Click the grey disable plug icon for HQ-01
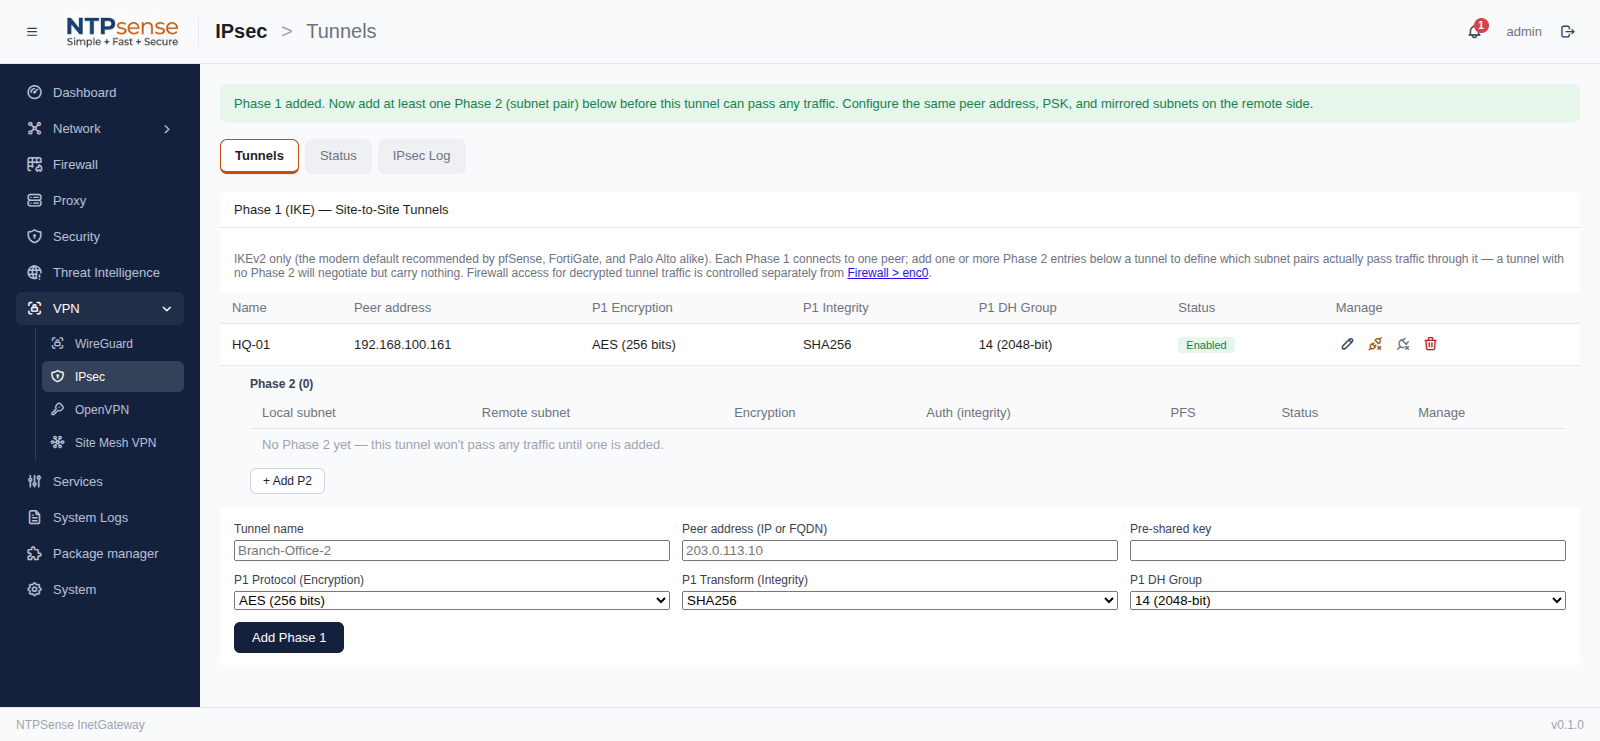This screenshot has height=741, width=1600. tap(1403, 344)
